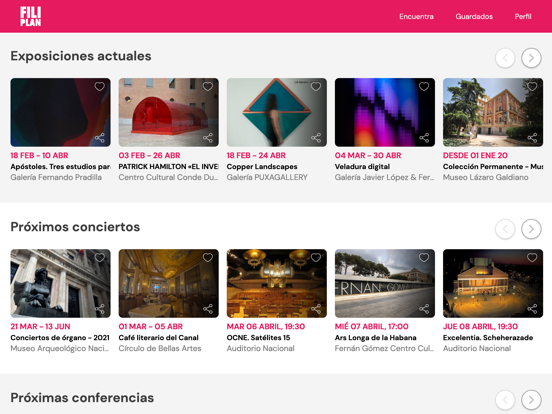Open Fernán Gómez wall thumbnail
552x414 pixels.
pyautogui.click(x=384, y=283)
